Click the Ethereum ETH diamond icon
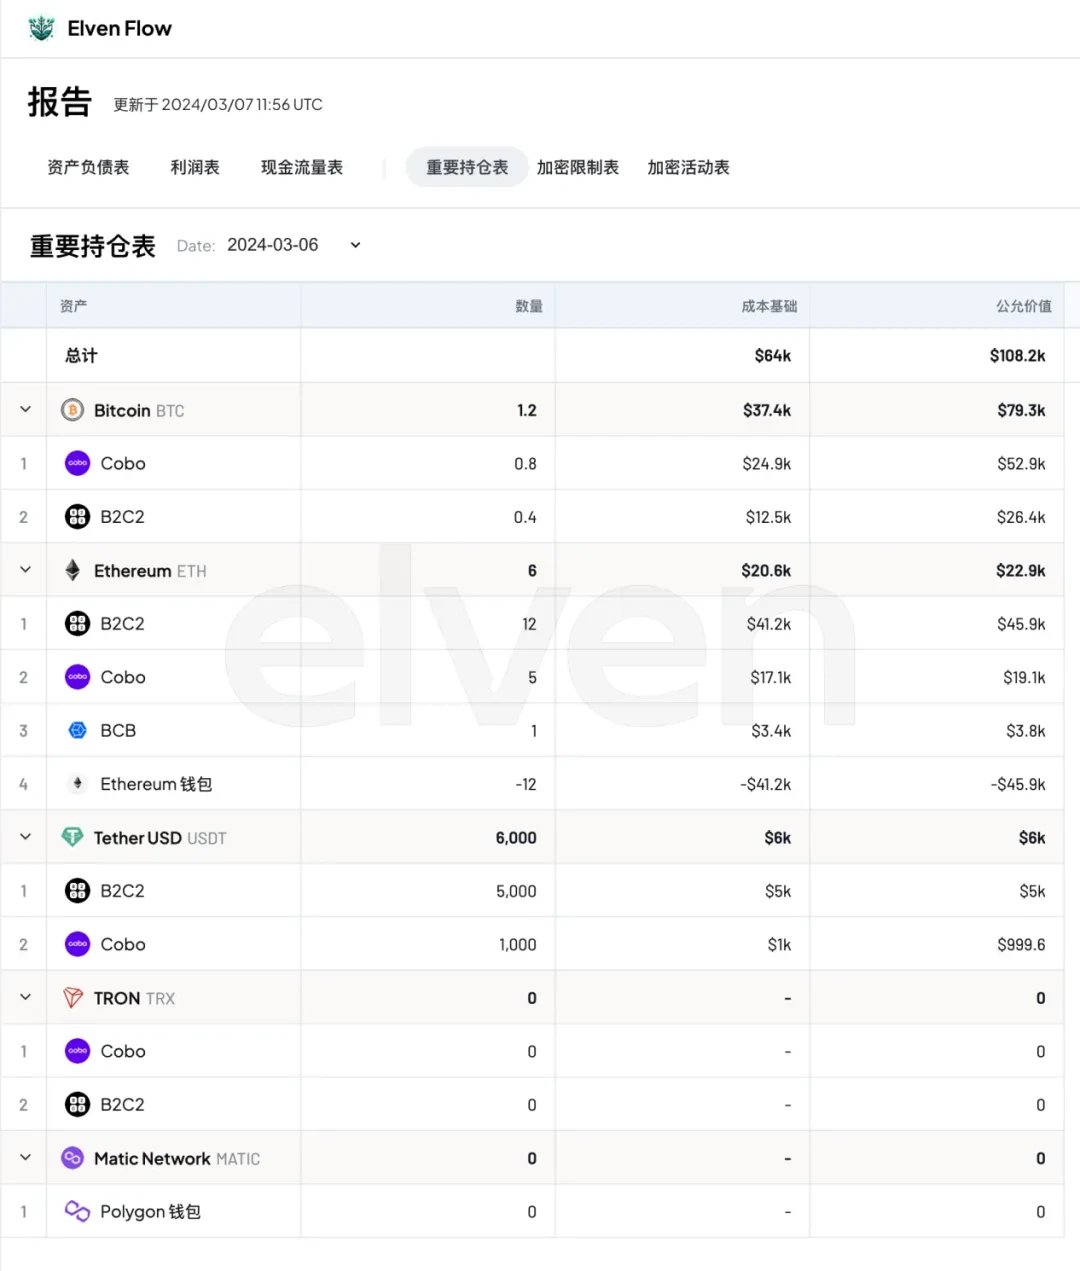The height and width of the screenshot is (1271, 1080). click(x=72, y=570)
